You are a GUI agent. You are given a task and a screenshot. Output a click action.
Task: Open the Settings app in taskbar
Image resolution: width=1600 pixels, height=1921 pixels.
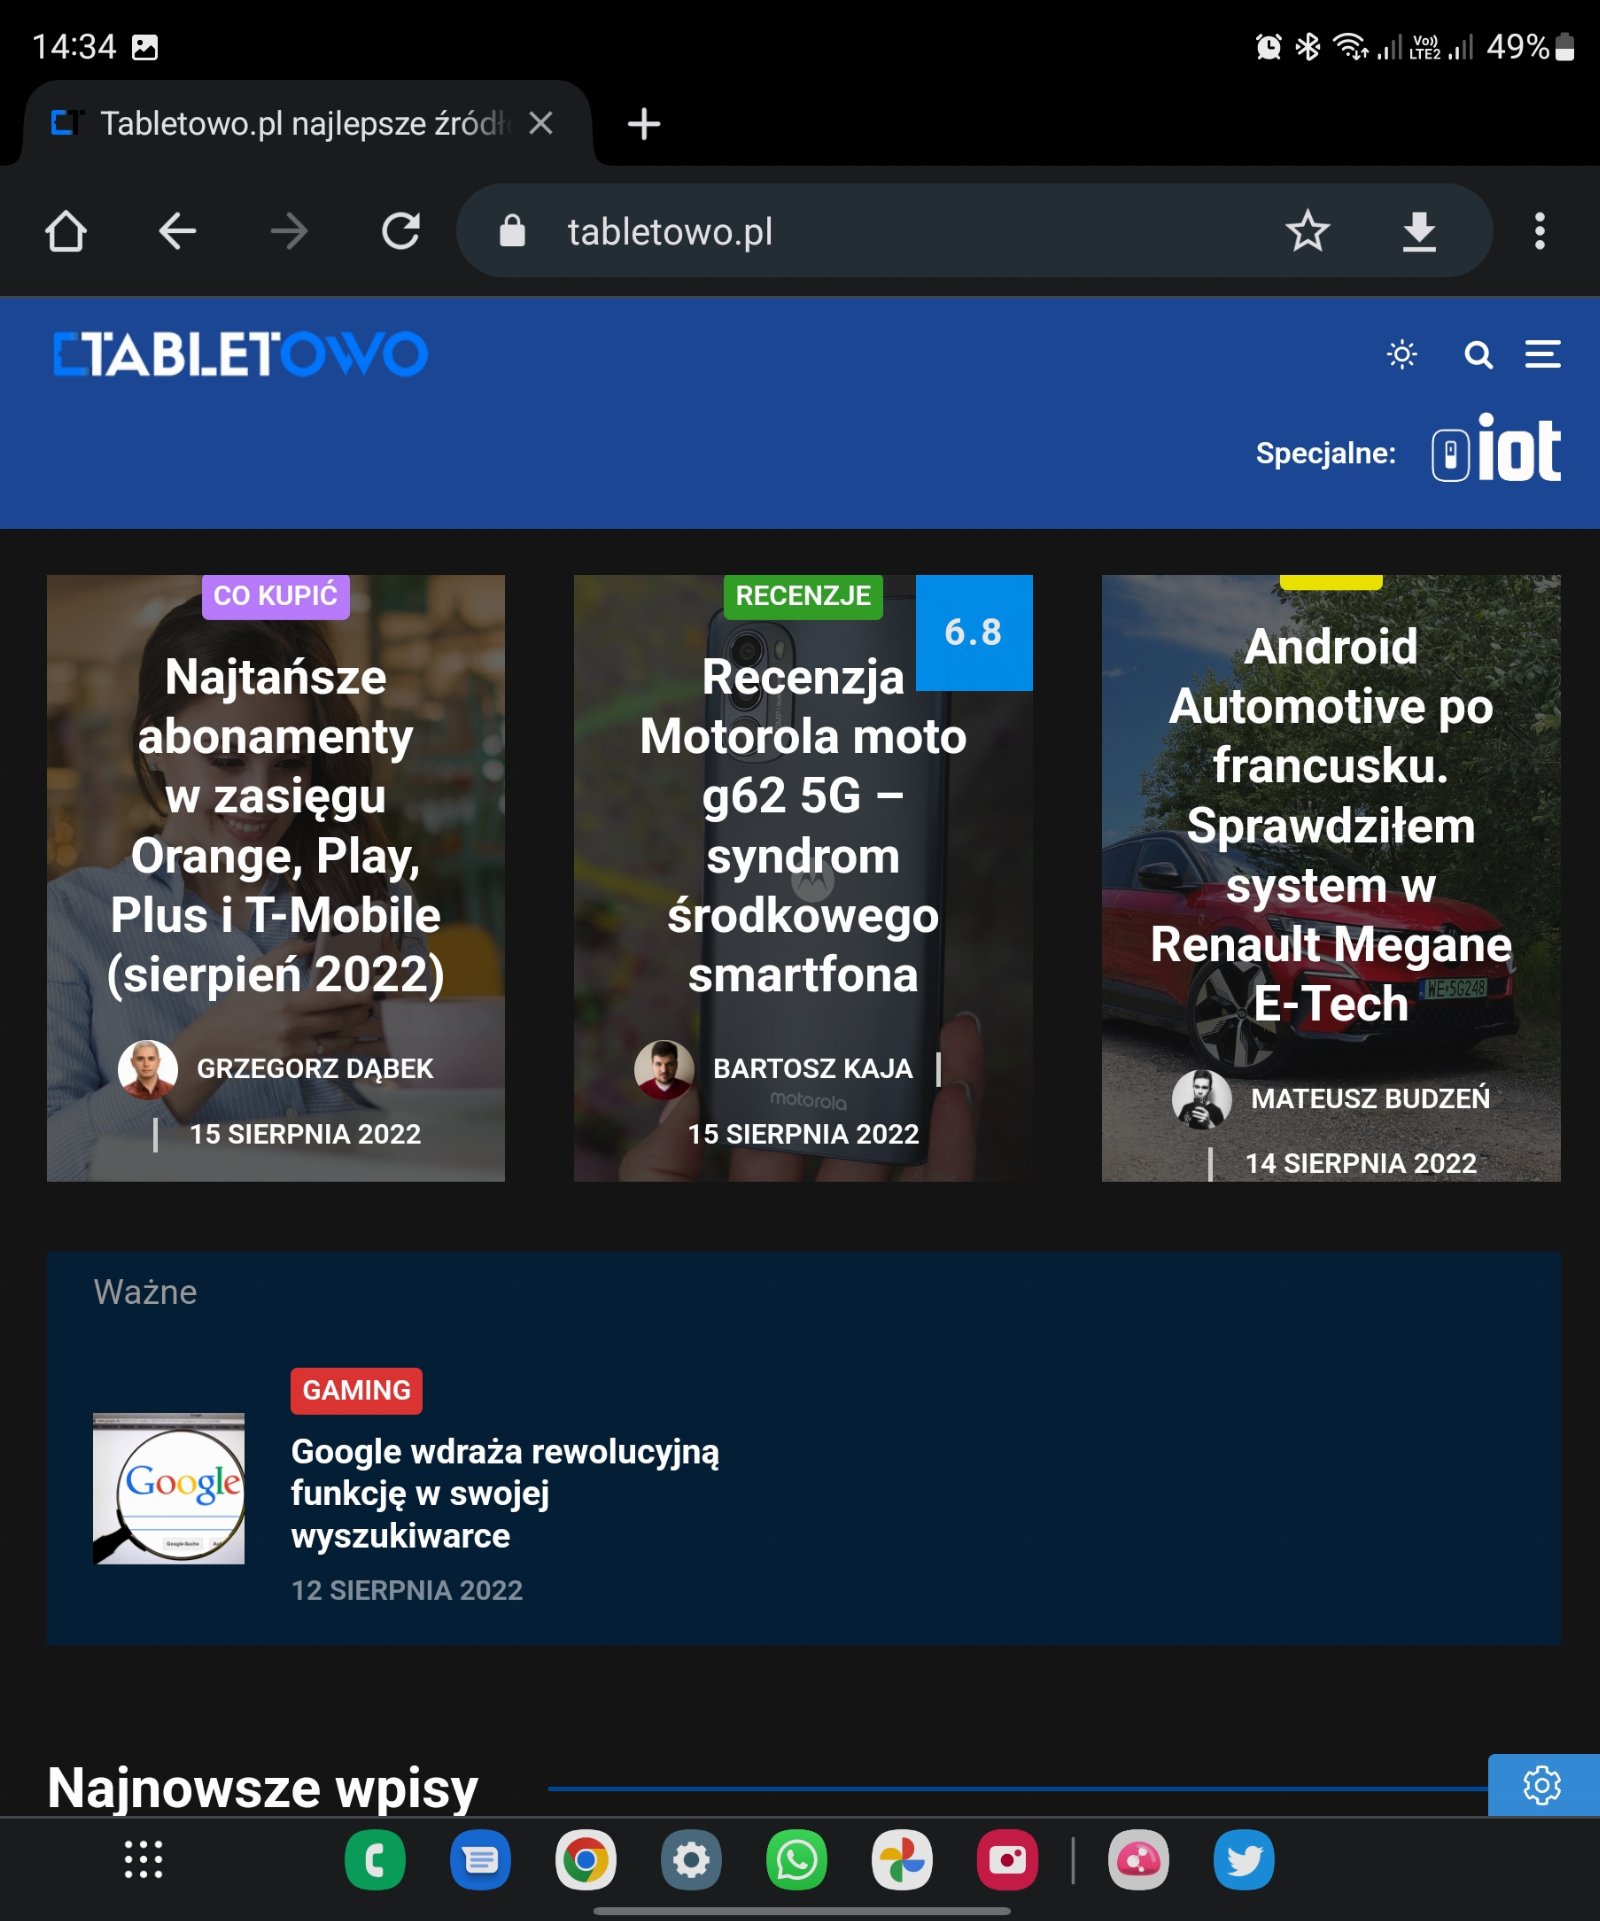coord(691,1860)
